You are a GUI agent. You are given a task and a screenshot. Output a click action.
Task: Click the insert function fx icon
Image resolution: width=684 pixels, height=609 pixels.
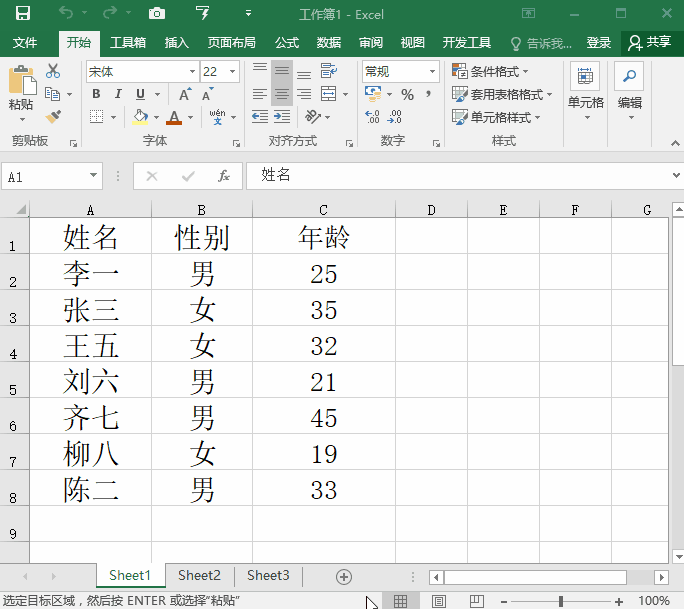[224, 176]
